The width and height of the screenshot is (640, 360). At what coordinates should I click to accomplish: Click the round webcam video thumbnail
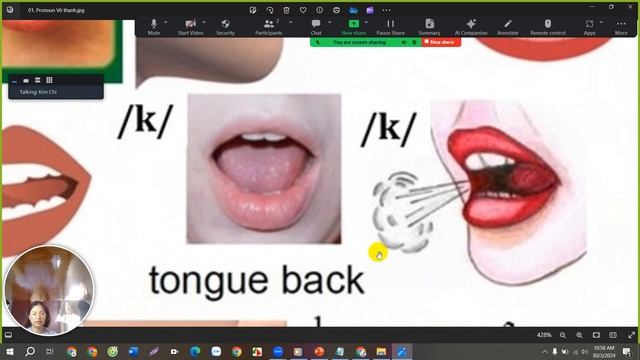49,290
